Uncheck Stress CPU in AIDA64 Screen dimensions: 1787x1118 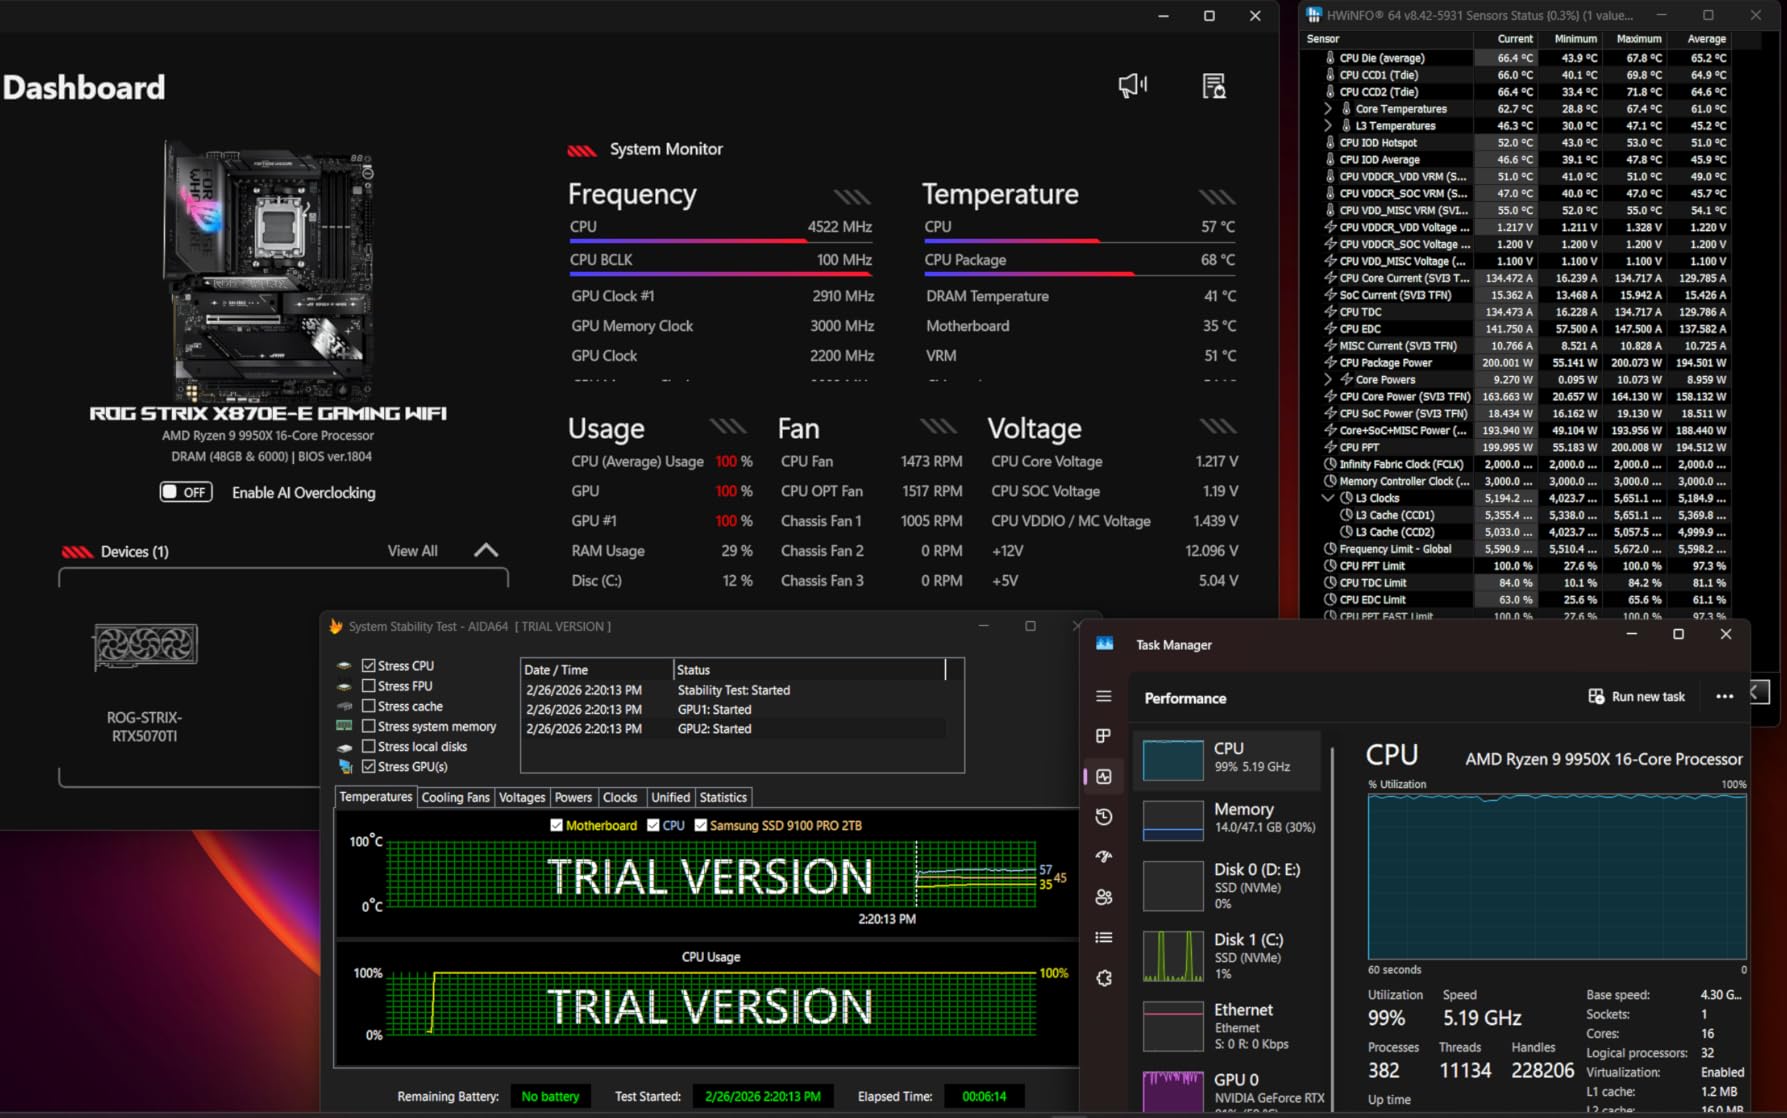coord(369,666)
